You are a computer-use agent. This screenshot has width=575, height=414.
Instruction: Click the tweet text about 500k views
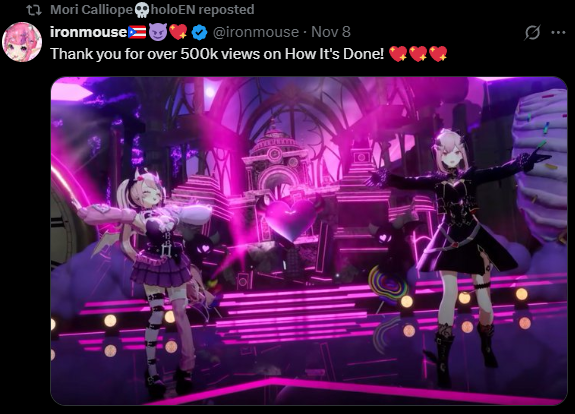[x=217, y=54]
